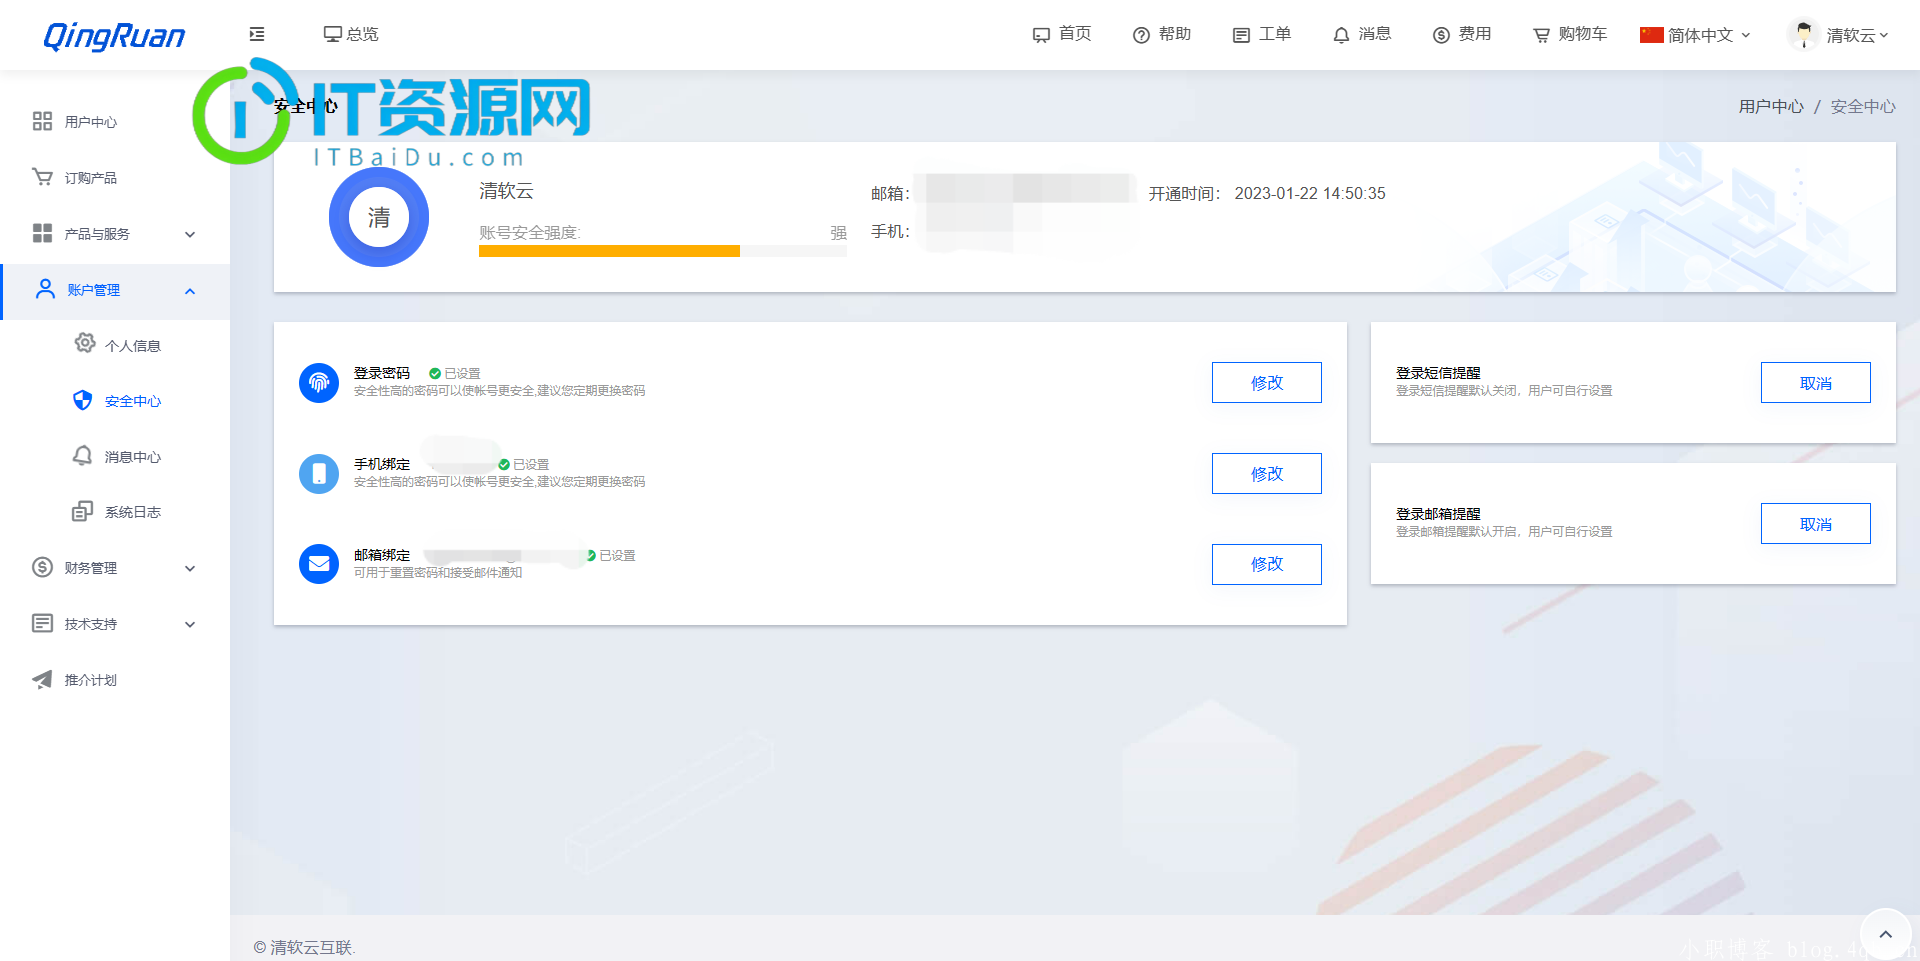
Task: Click the 清软云 account name text
Action: pos(506,190)
